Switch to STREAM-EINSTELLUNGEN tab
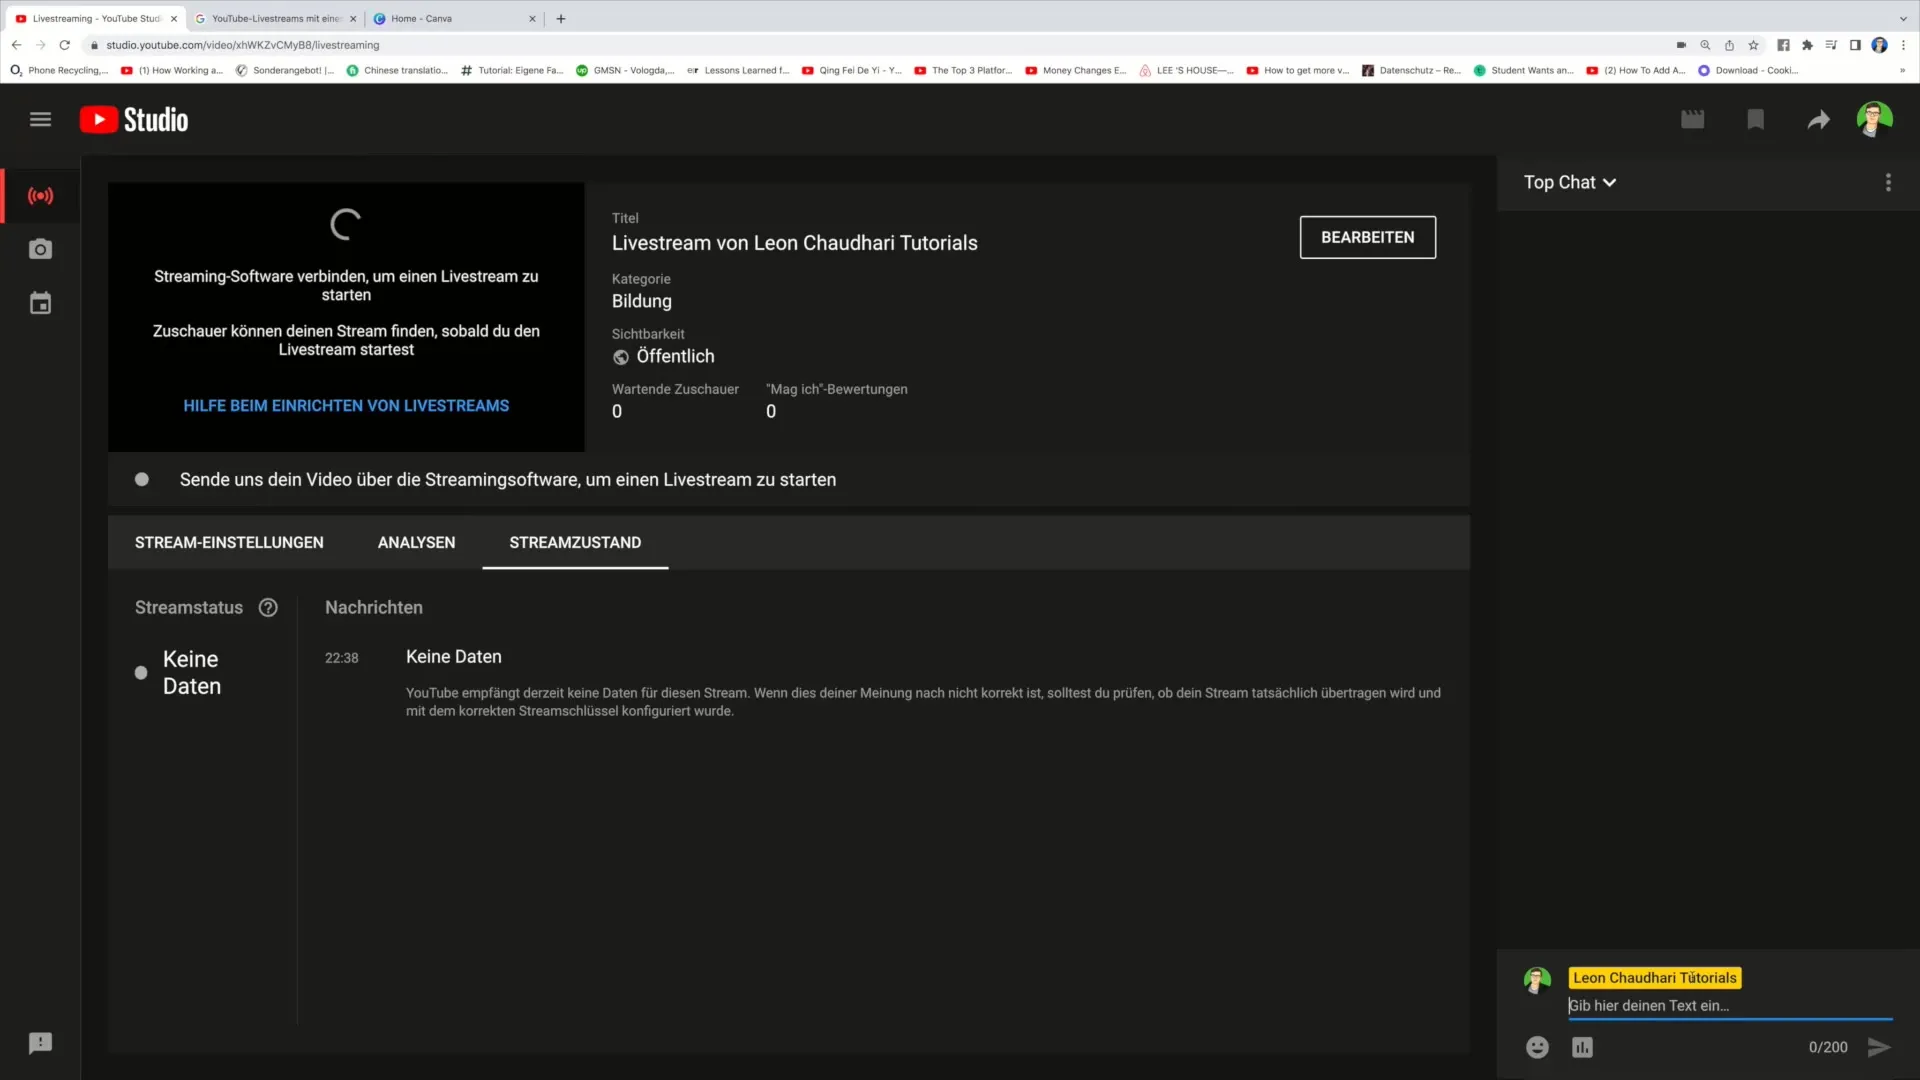The height and width of the screenshot is (1080, 1920). [x=228, y=542]
